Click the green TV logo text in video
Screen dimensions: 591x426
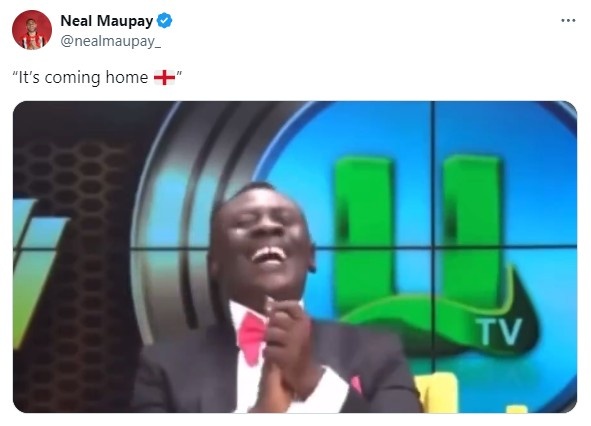pyautogui.click(x=499, y=332)
